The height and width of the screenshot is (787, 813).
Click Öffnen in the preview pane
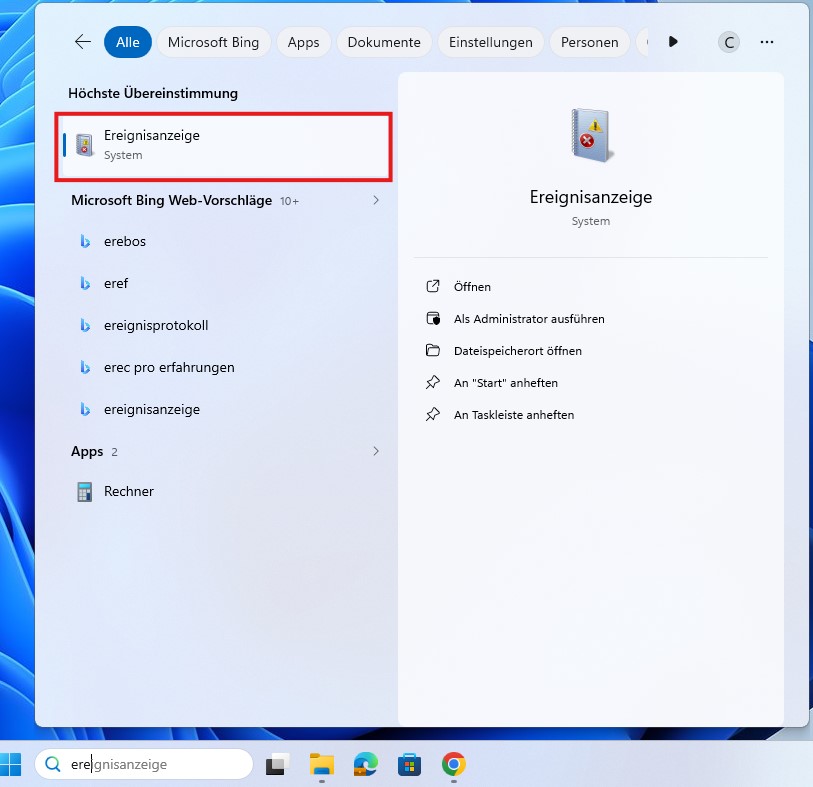point(472,287)
